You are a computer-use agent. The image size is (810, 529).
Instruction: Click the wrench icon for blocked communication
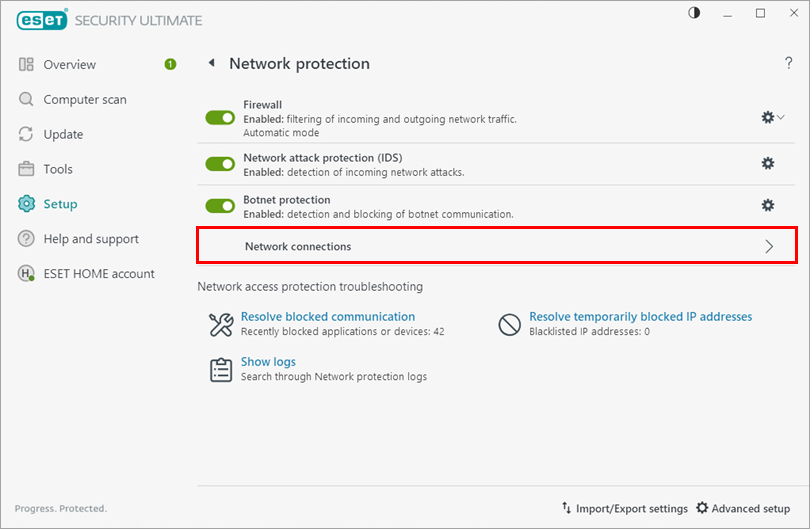click(220, 324)
